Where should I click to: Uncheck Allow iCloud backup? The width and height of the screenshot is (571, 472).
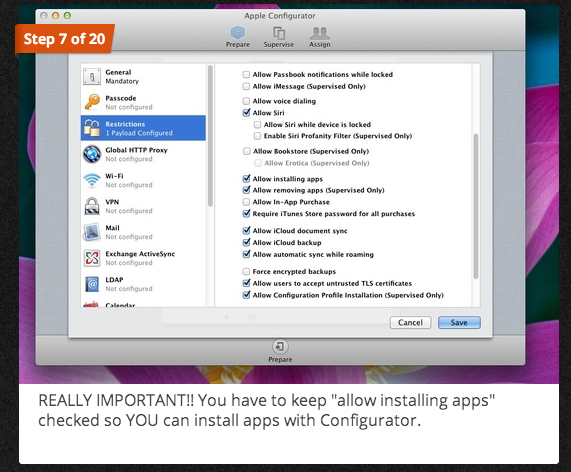pyautogui.click(x=247, y=242)
